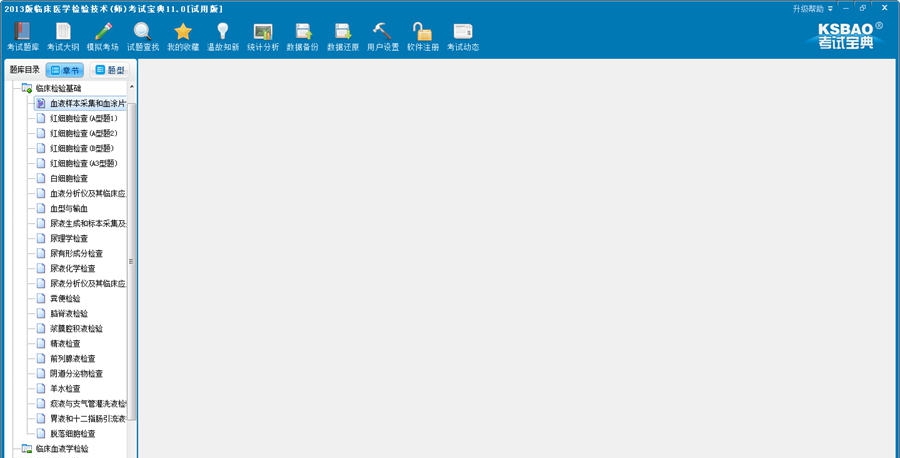This screenshot has height=458, width=900.
Task: Select 胃液和十二指肠引流液 chapter
Action: point(81,418)
